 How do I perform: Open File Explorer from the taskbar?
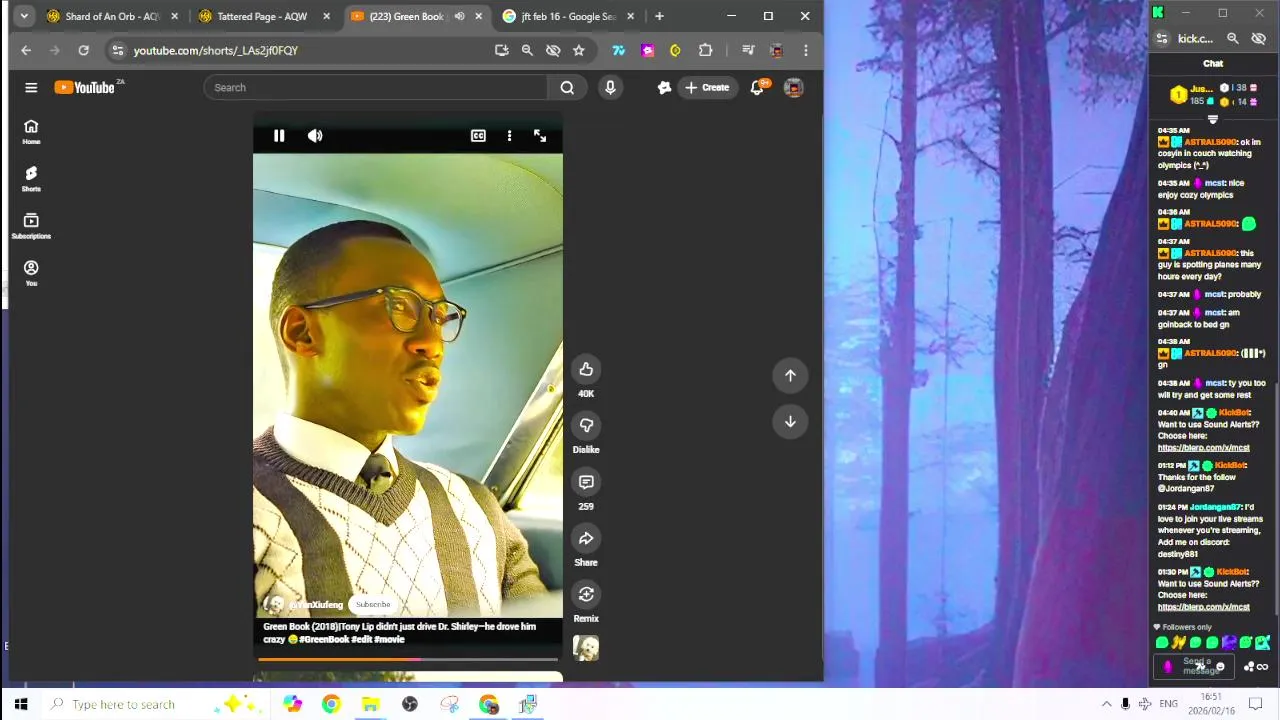[370, 704]
